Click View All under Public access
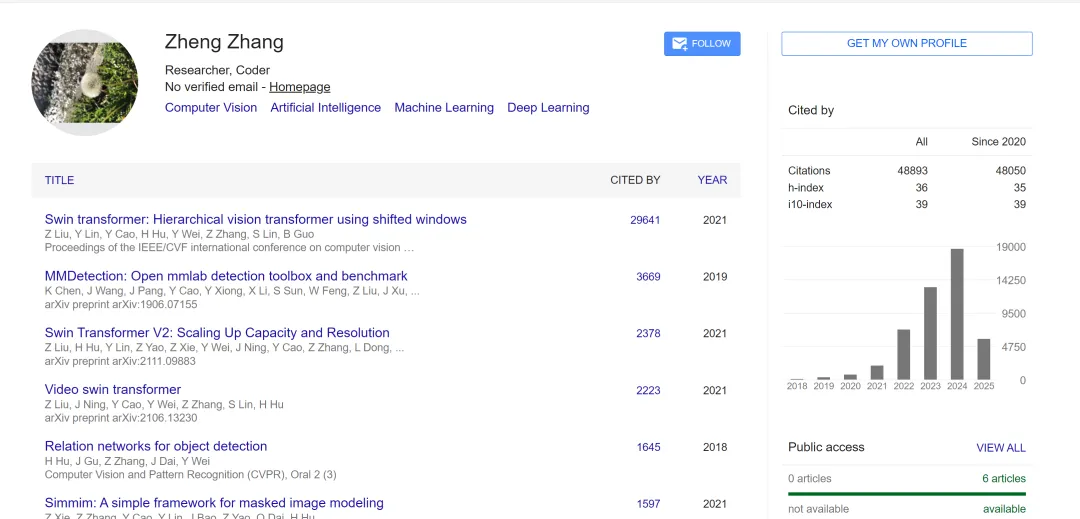The image size is (1080, 519). [x=1001, y=447]
